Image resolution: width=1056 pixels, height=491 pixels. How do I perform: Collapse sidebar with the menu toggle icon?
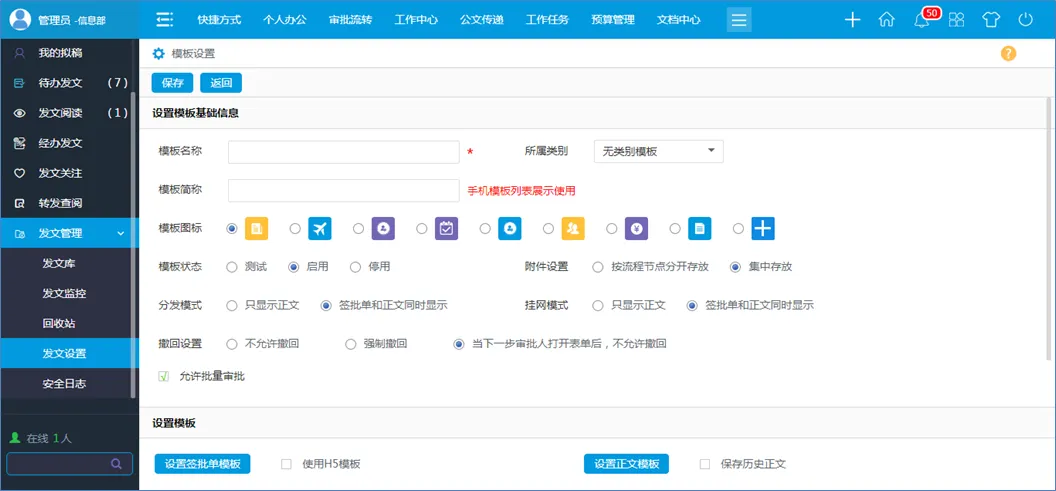165,19
